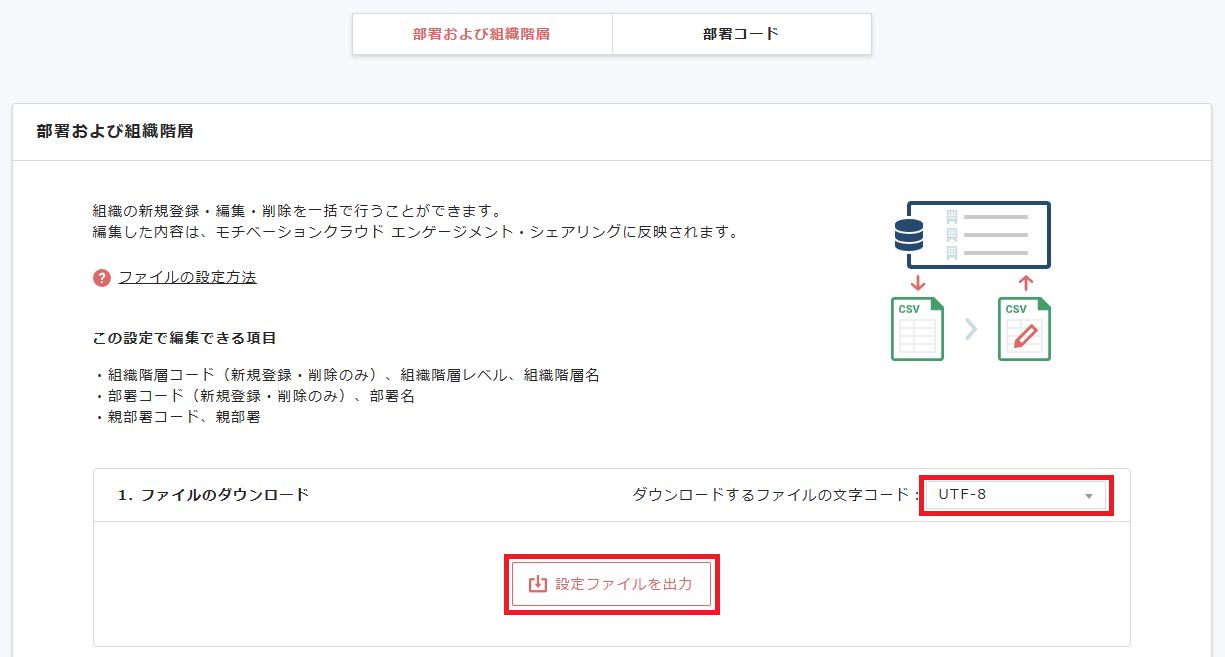Click the red question mark help icon
Viewport: 1225px width, 657px height.
point(102,276)
